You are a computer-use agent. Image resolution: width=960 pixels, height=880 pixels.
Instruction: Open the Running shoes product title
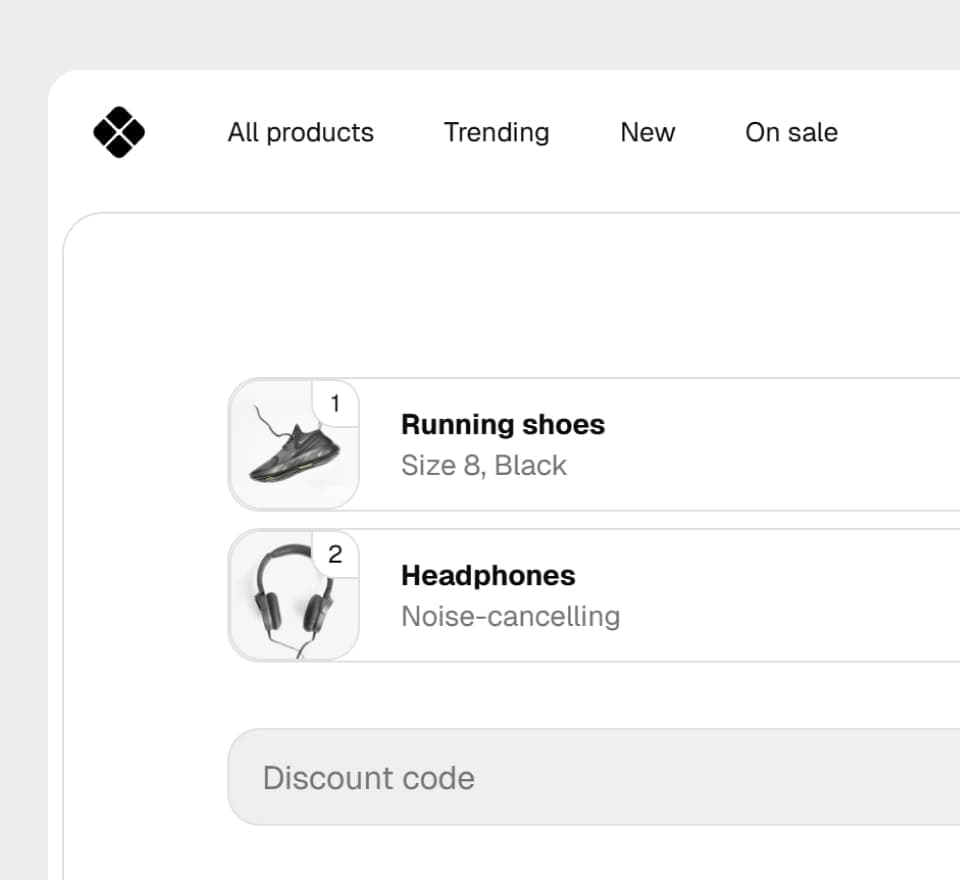(x=503, y=424)
